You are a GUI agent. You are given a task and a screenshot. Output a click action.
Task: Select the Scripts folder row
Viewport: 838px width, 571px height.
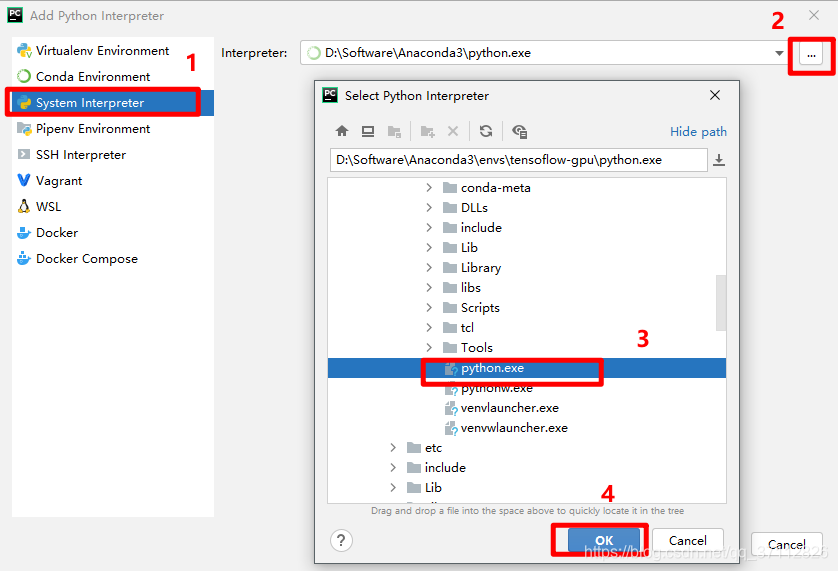click(x=526, y=307)
